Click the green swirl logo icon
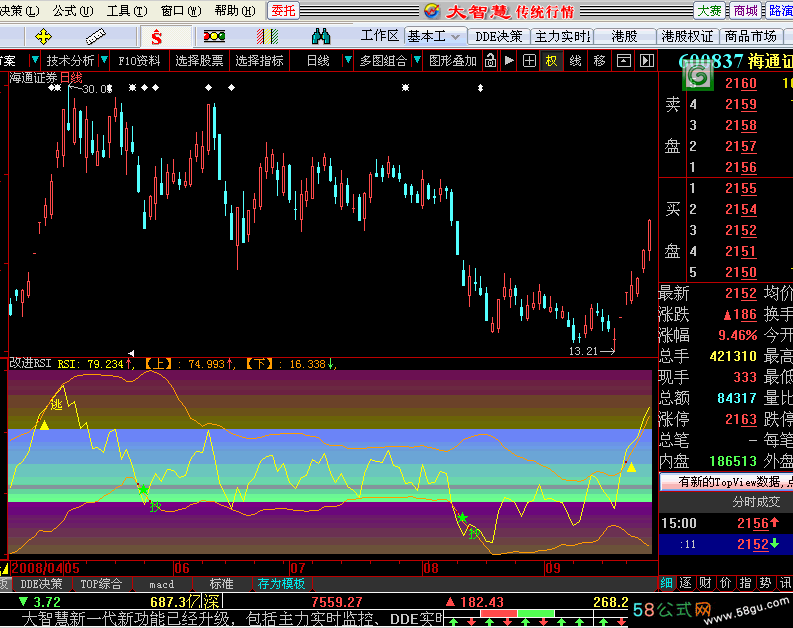This screenshot has height=628, width=793. pyautogui.click(x=698, y=77)
